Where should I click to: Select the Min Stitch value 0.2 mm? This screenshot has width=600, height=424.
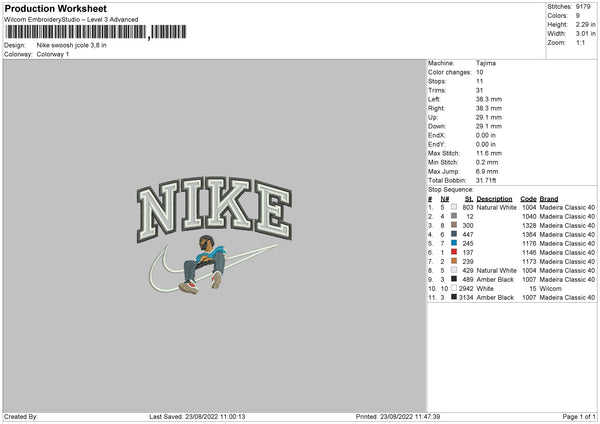coord(487,162)
